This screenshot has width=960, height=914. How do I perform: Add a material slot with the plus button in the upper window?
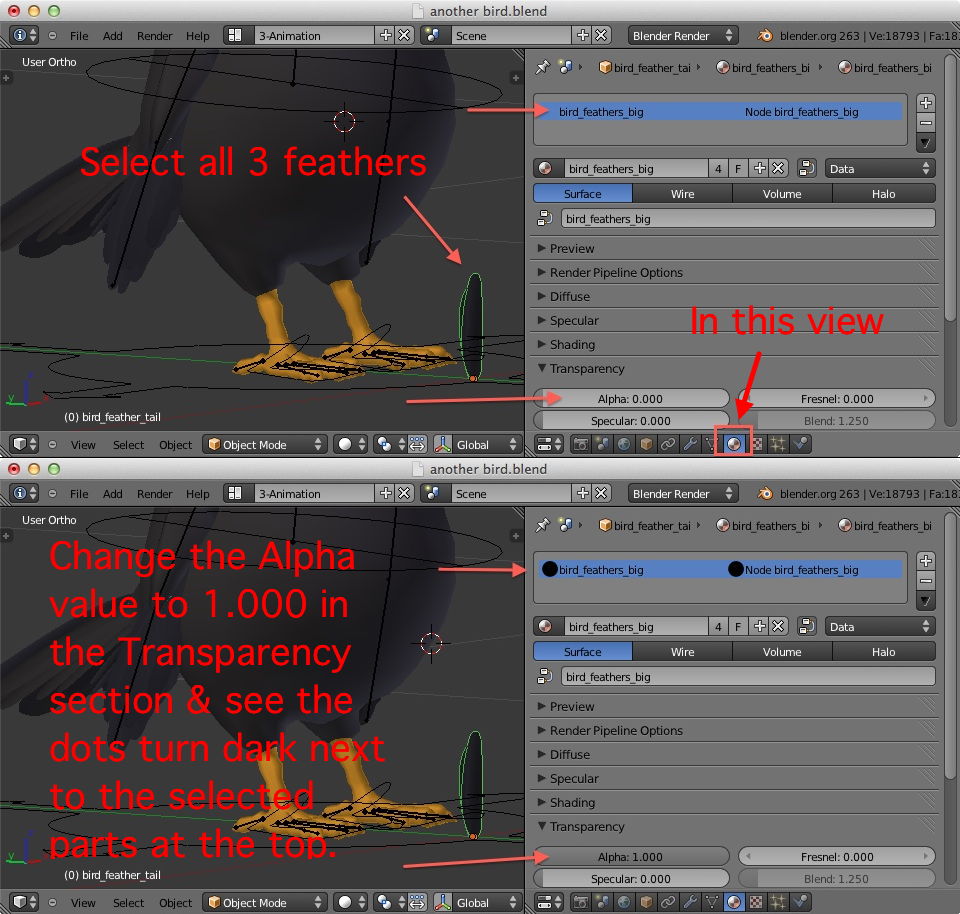tap(926, 103)
